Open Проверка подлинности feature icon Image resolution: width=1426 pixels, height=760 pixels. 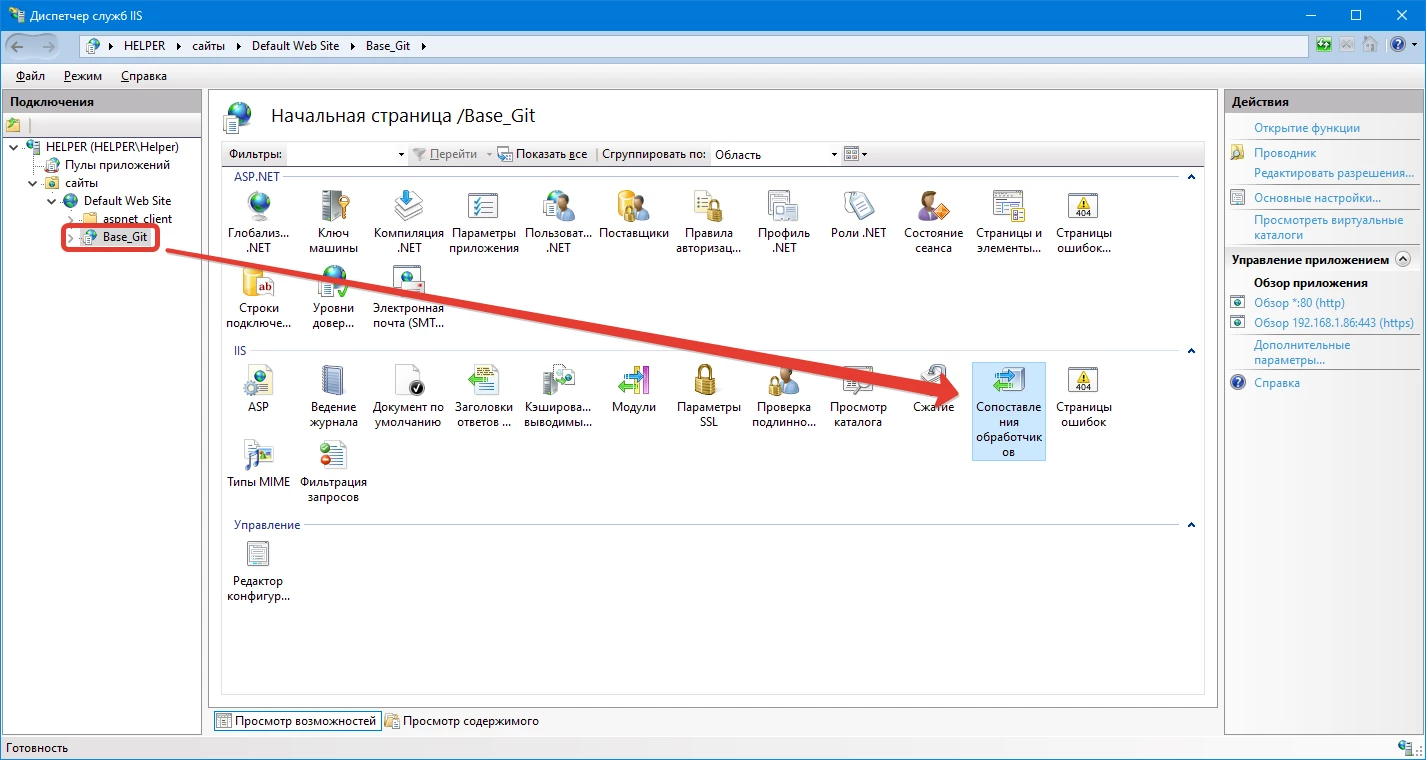coord(784,396)
